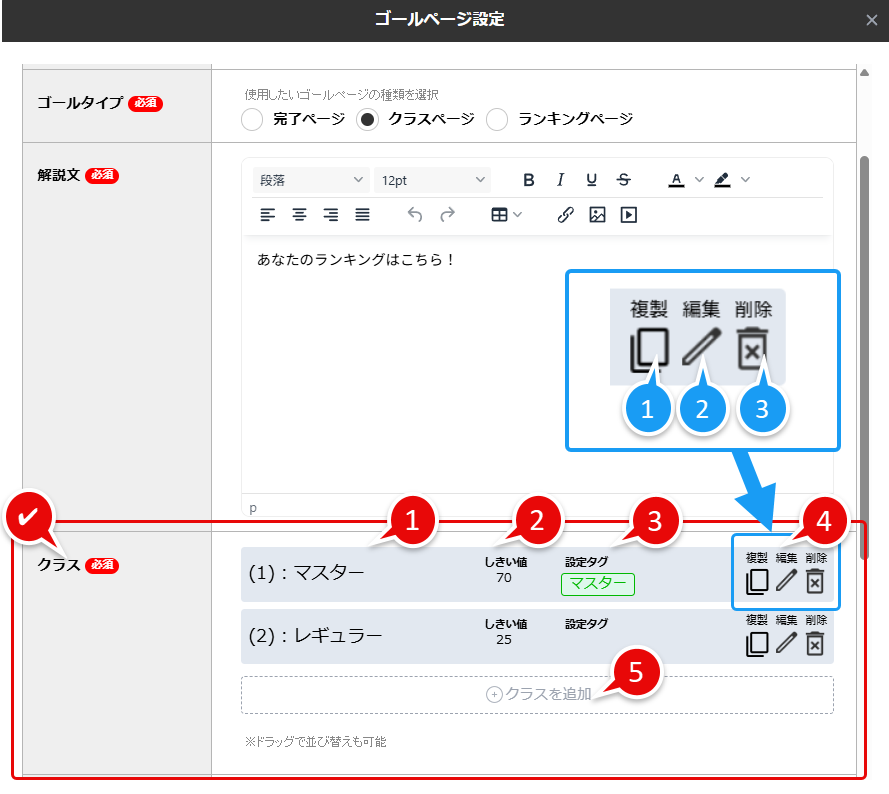Screen dimensions: 889x794
Task: Apply italic formatting in editor
Action: coord(560,180)
